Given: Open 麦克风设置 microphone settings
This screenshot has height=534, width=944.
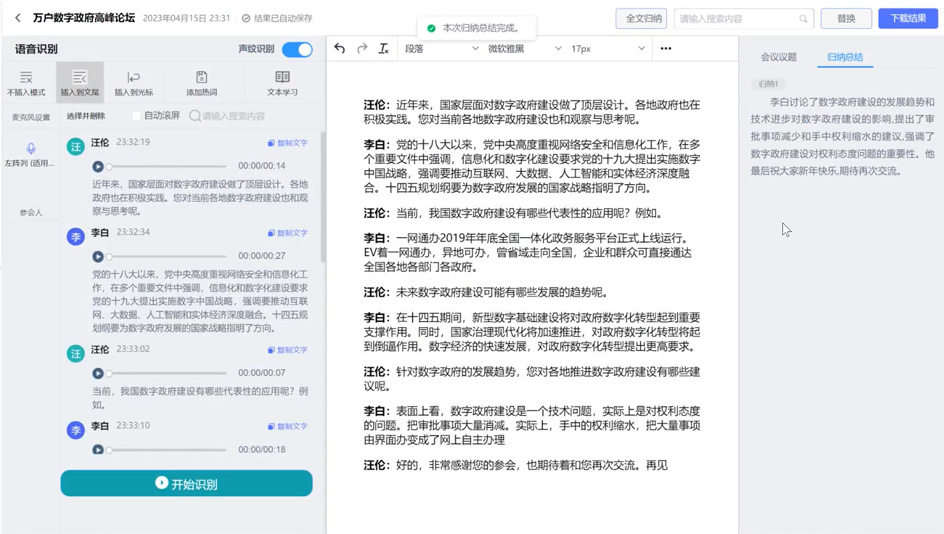Looking at the screenshot, I should (31, 117).
